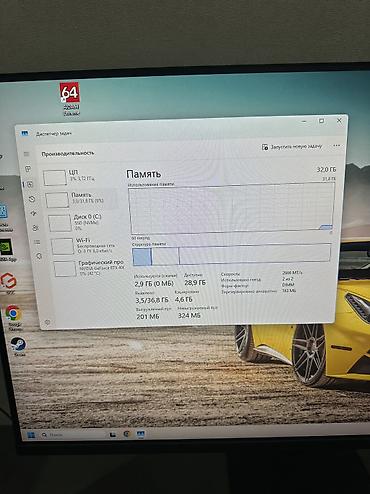Click the '32,0 ГБ' total memory value
Image resolution: width=370 pixels, height=494 pixels.
(x=326, y=170)
